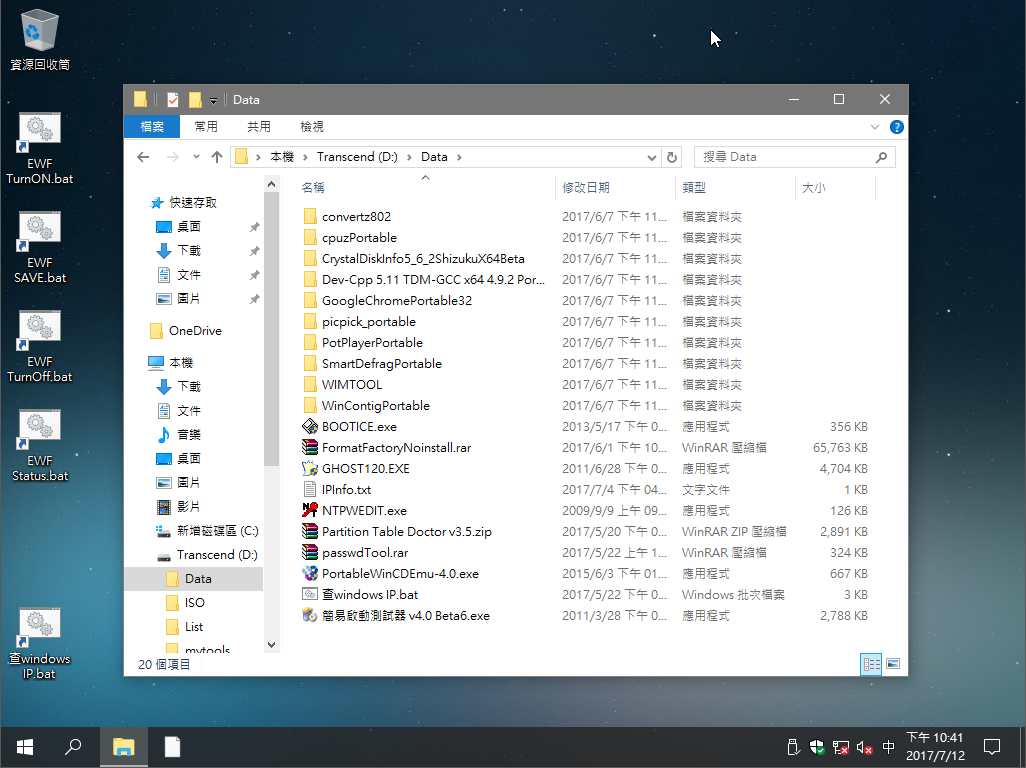Sort files by 修改日期 column header
1026x768 pixels.
tap(586, 187)
